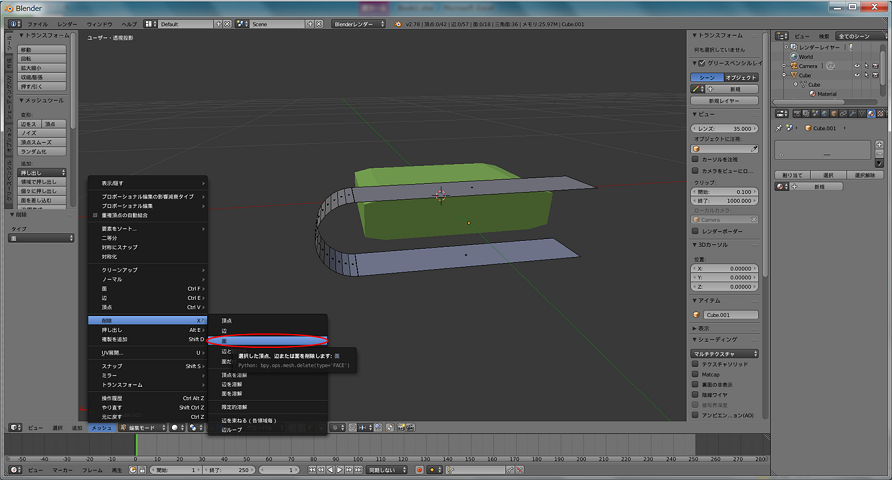Click the 新規レイヤー button
This screenshot has height=480, width=892.
tap(726, 101)
